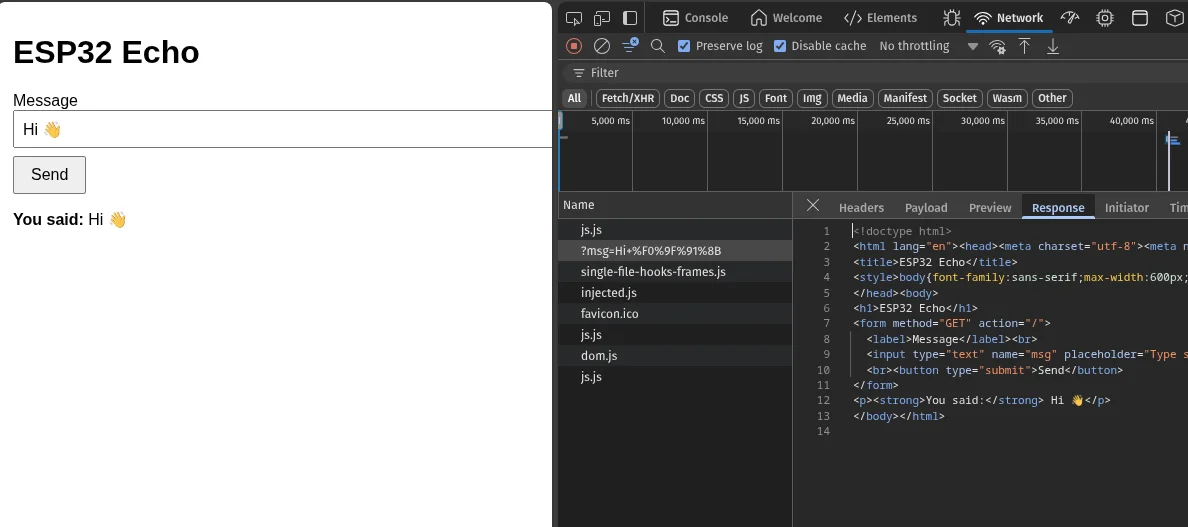The height and width of the screenshot is (527, 1188).
Task: Open the Sources bug icon tab
Action: [x=951, y=18]
